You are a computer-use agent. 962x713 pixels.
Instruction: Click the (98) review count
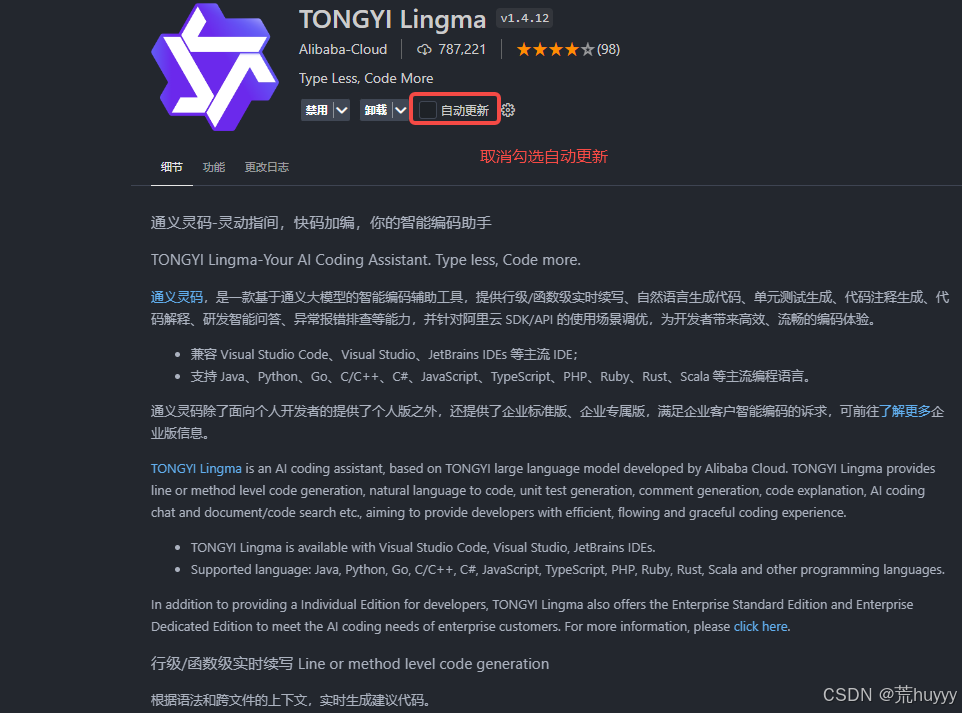(x=609, y=50)
